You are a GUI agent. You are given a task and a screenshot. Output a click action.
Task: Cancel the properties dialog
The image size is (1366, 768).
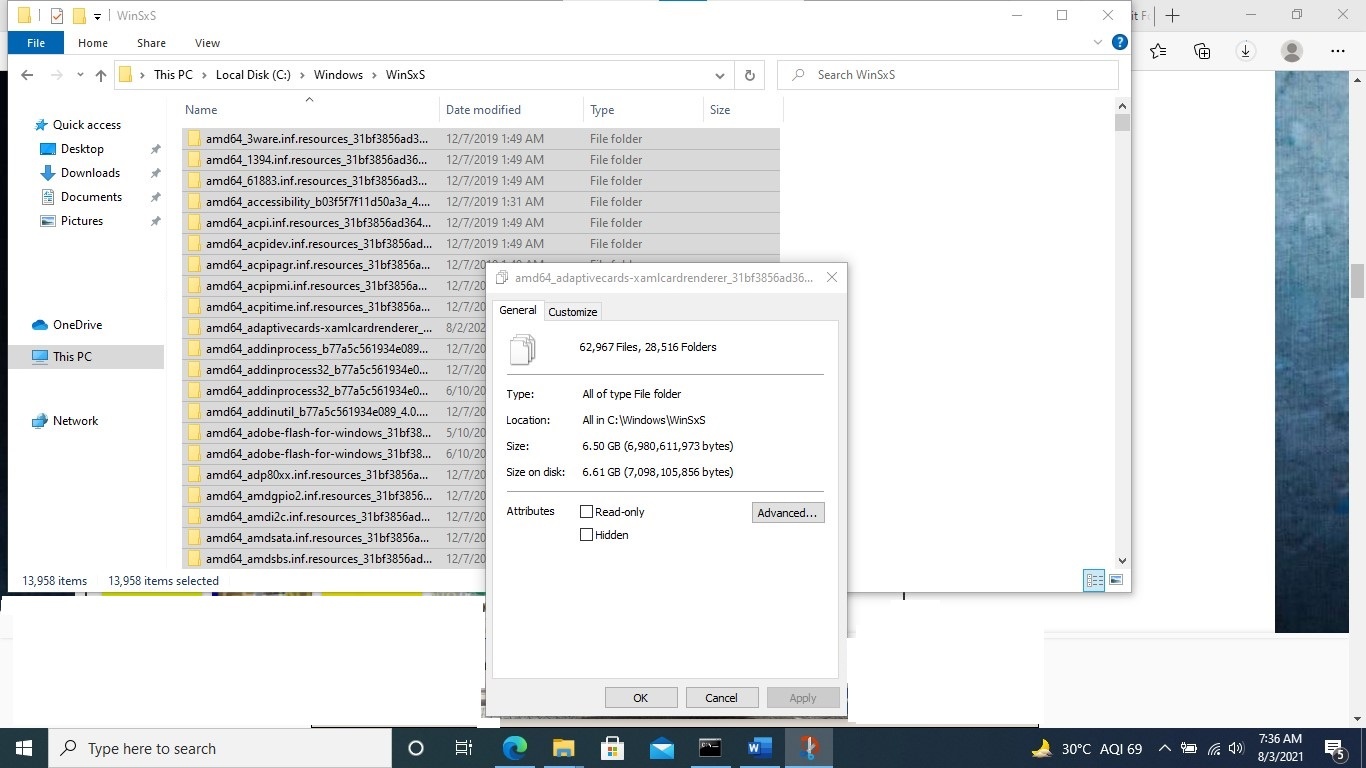coord(721,697)
